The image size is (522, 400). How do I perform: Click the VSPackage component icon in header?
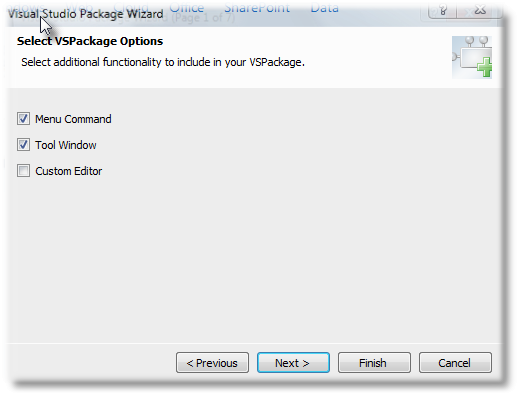[472, 57]
